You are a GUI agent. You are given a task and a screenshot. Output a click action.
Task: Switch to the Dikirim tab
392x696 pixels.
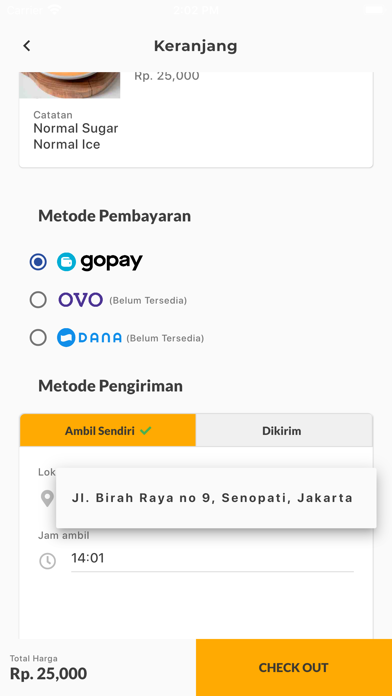[284, 430]
